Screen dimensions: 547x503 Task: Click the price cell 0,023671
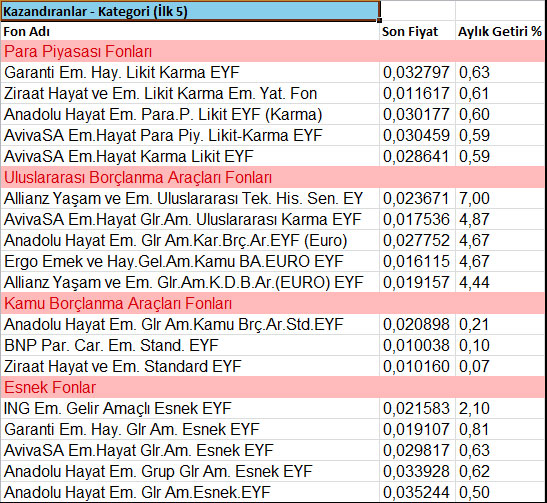[x=417, y=198]
